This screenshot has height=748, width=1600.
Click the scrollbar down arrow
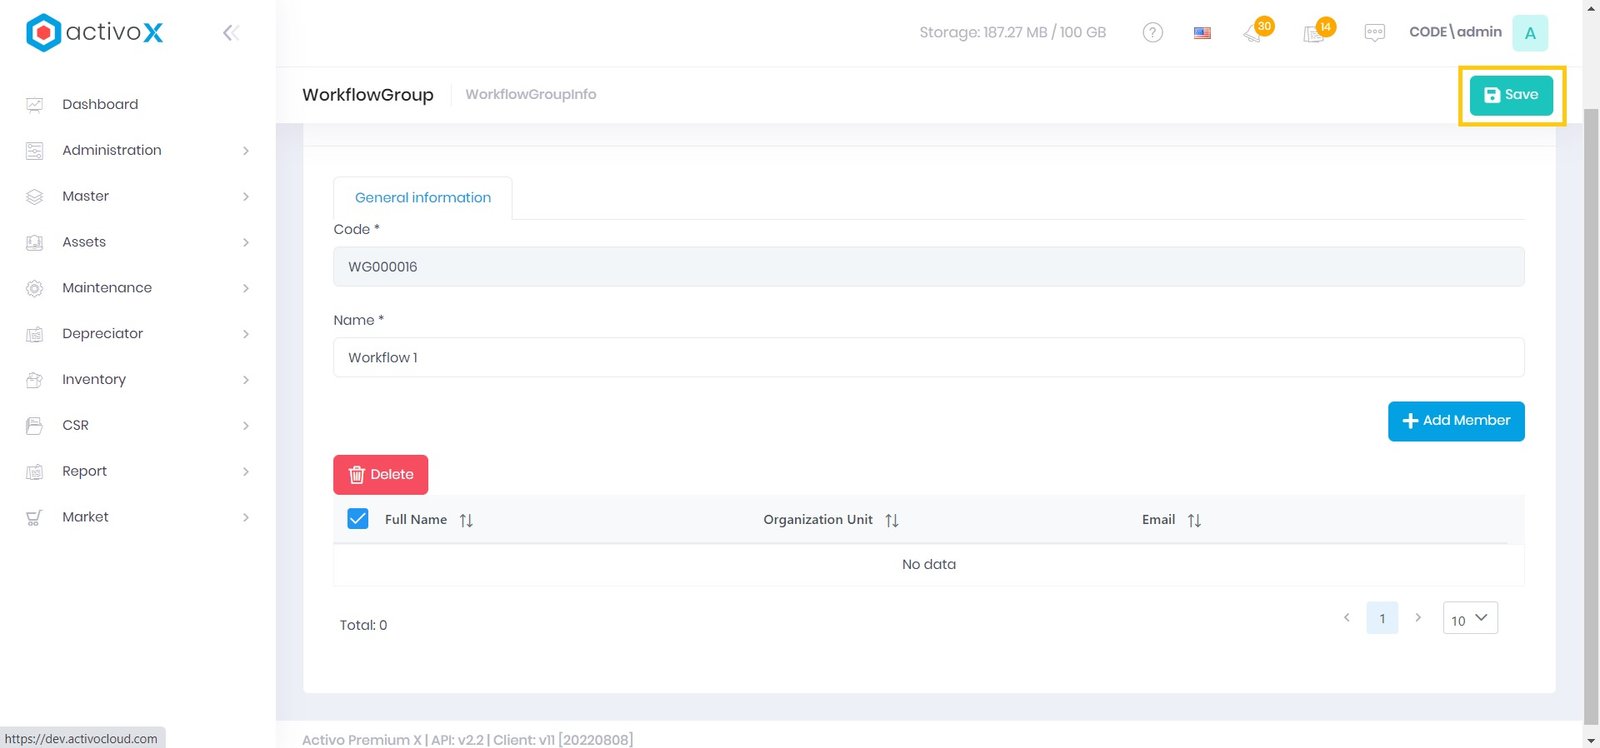click(1591, 740)
